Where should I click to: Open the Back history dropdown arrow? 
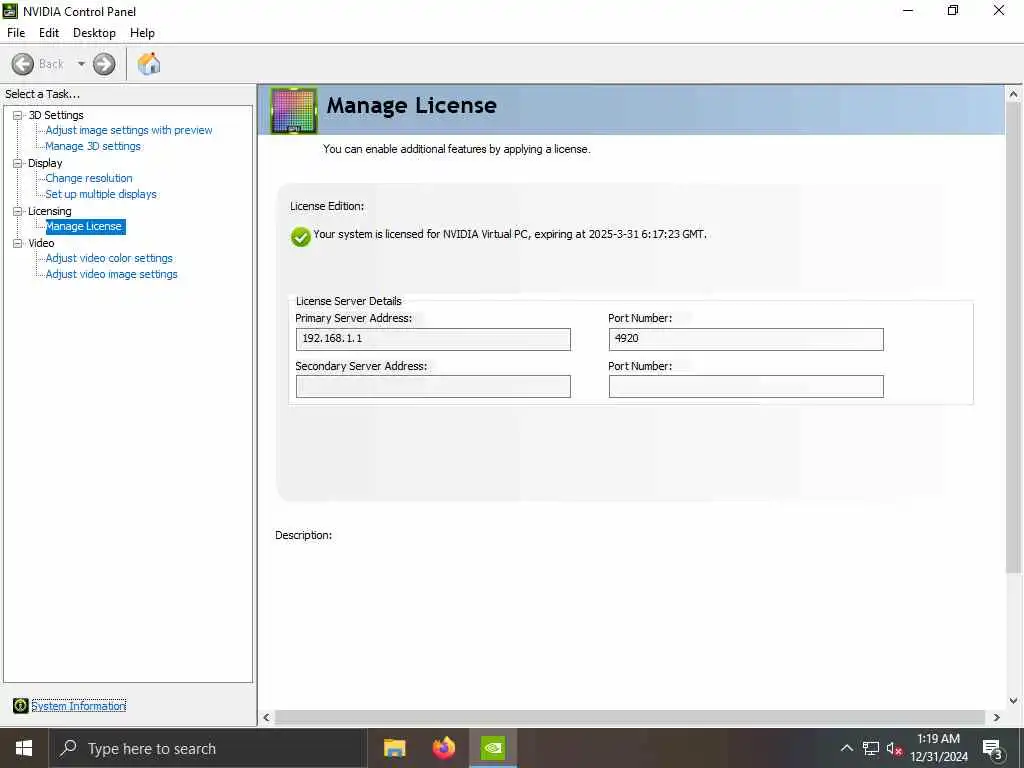(x=81, y=64)
